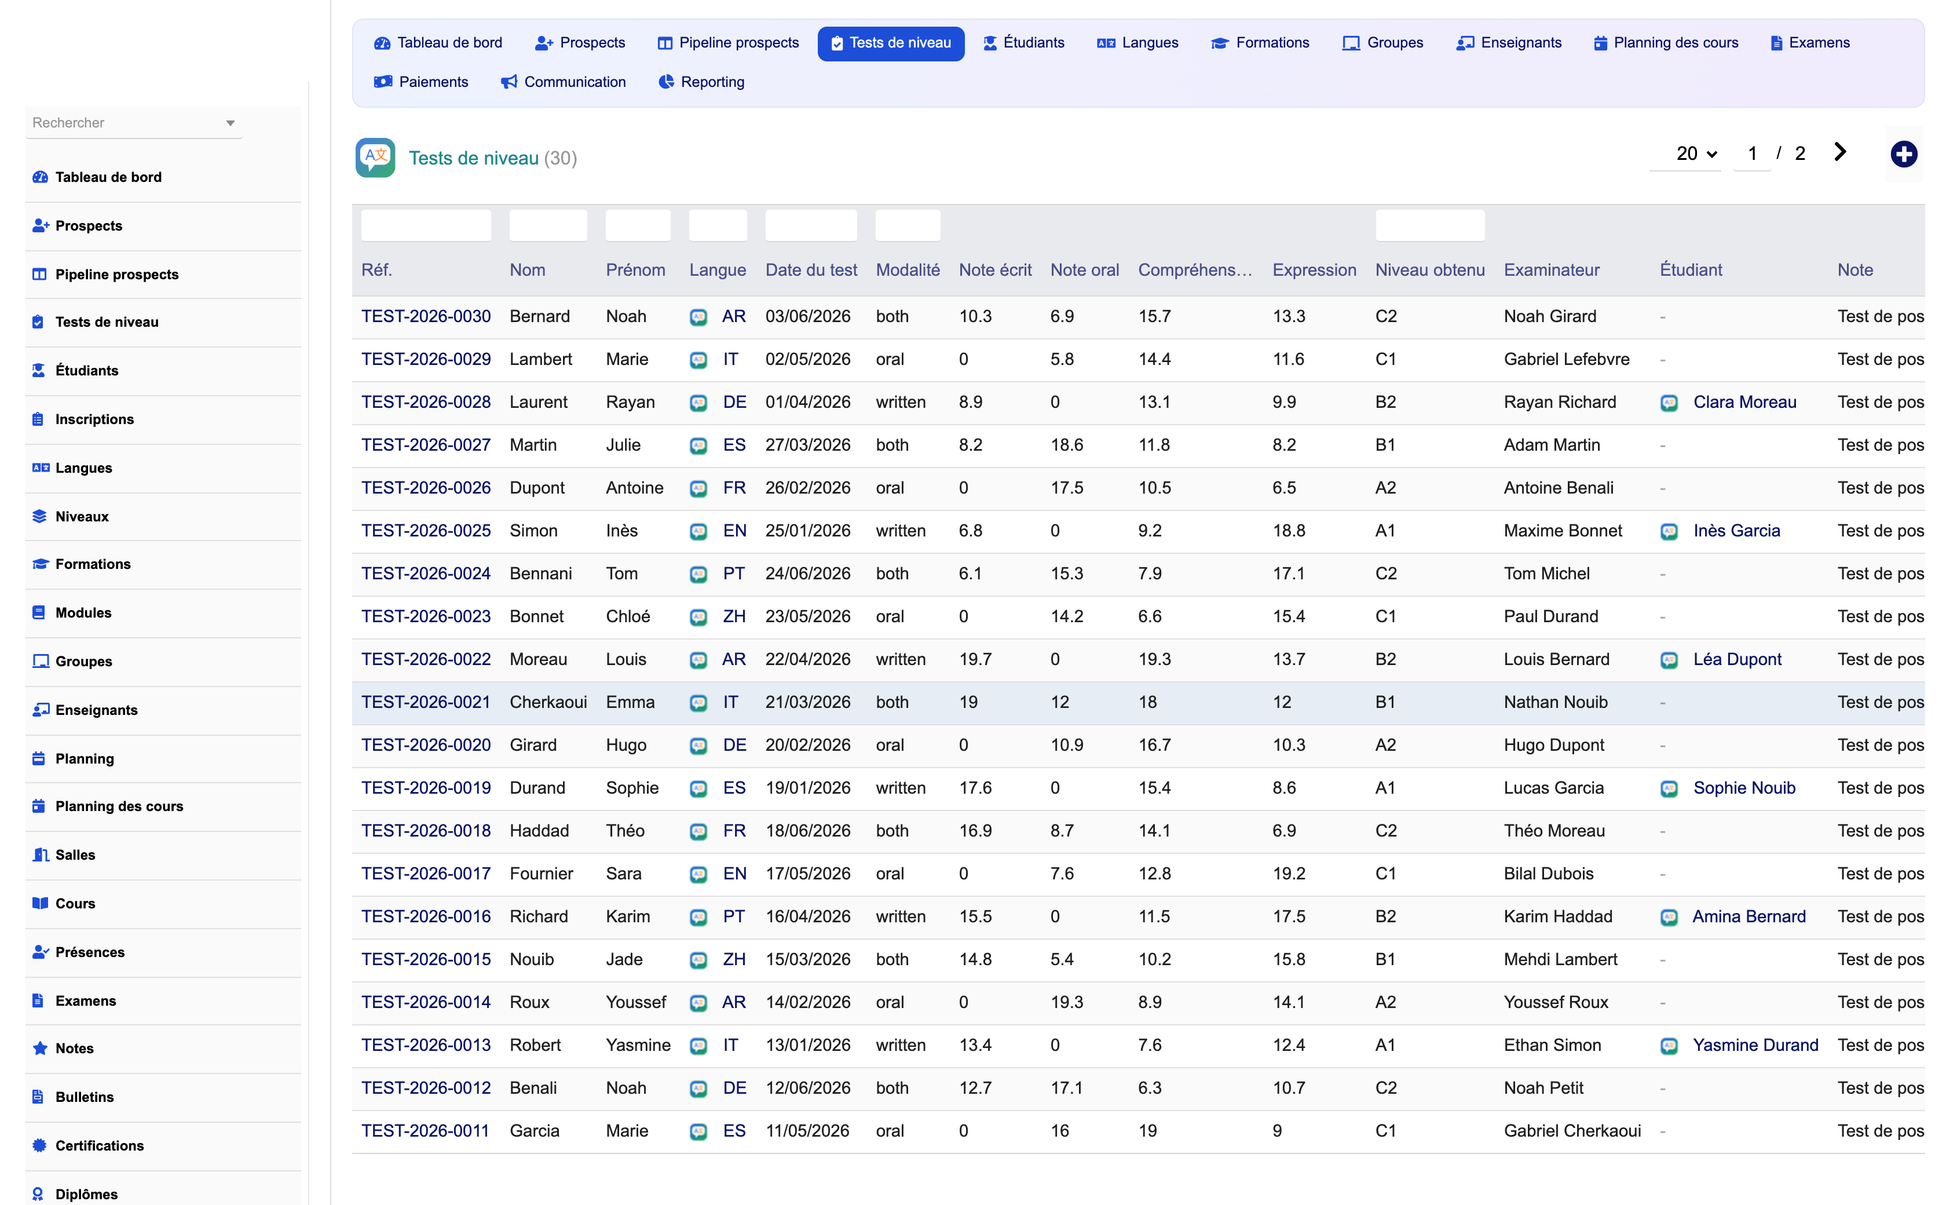Click Notes star icon in sidebar
Screen dimensions: 1946x1205
coord(40,1048)
